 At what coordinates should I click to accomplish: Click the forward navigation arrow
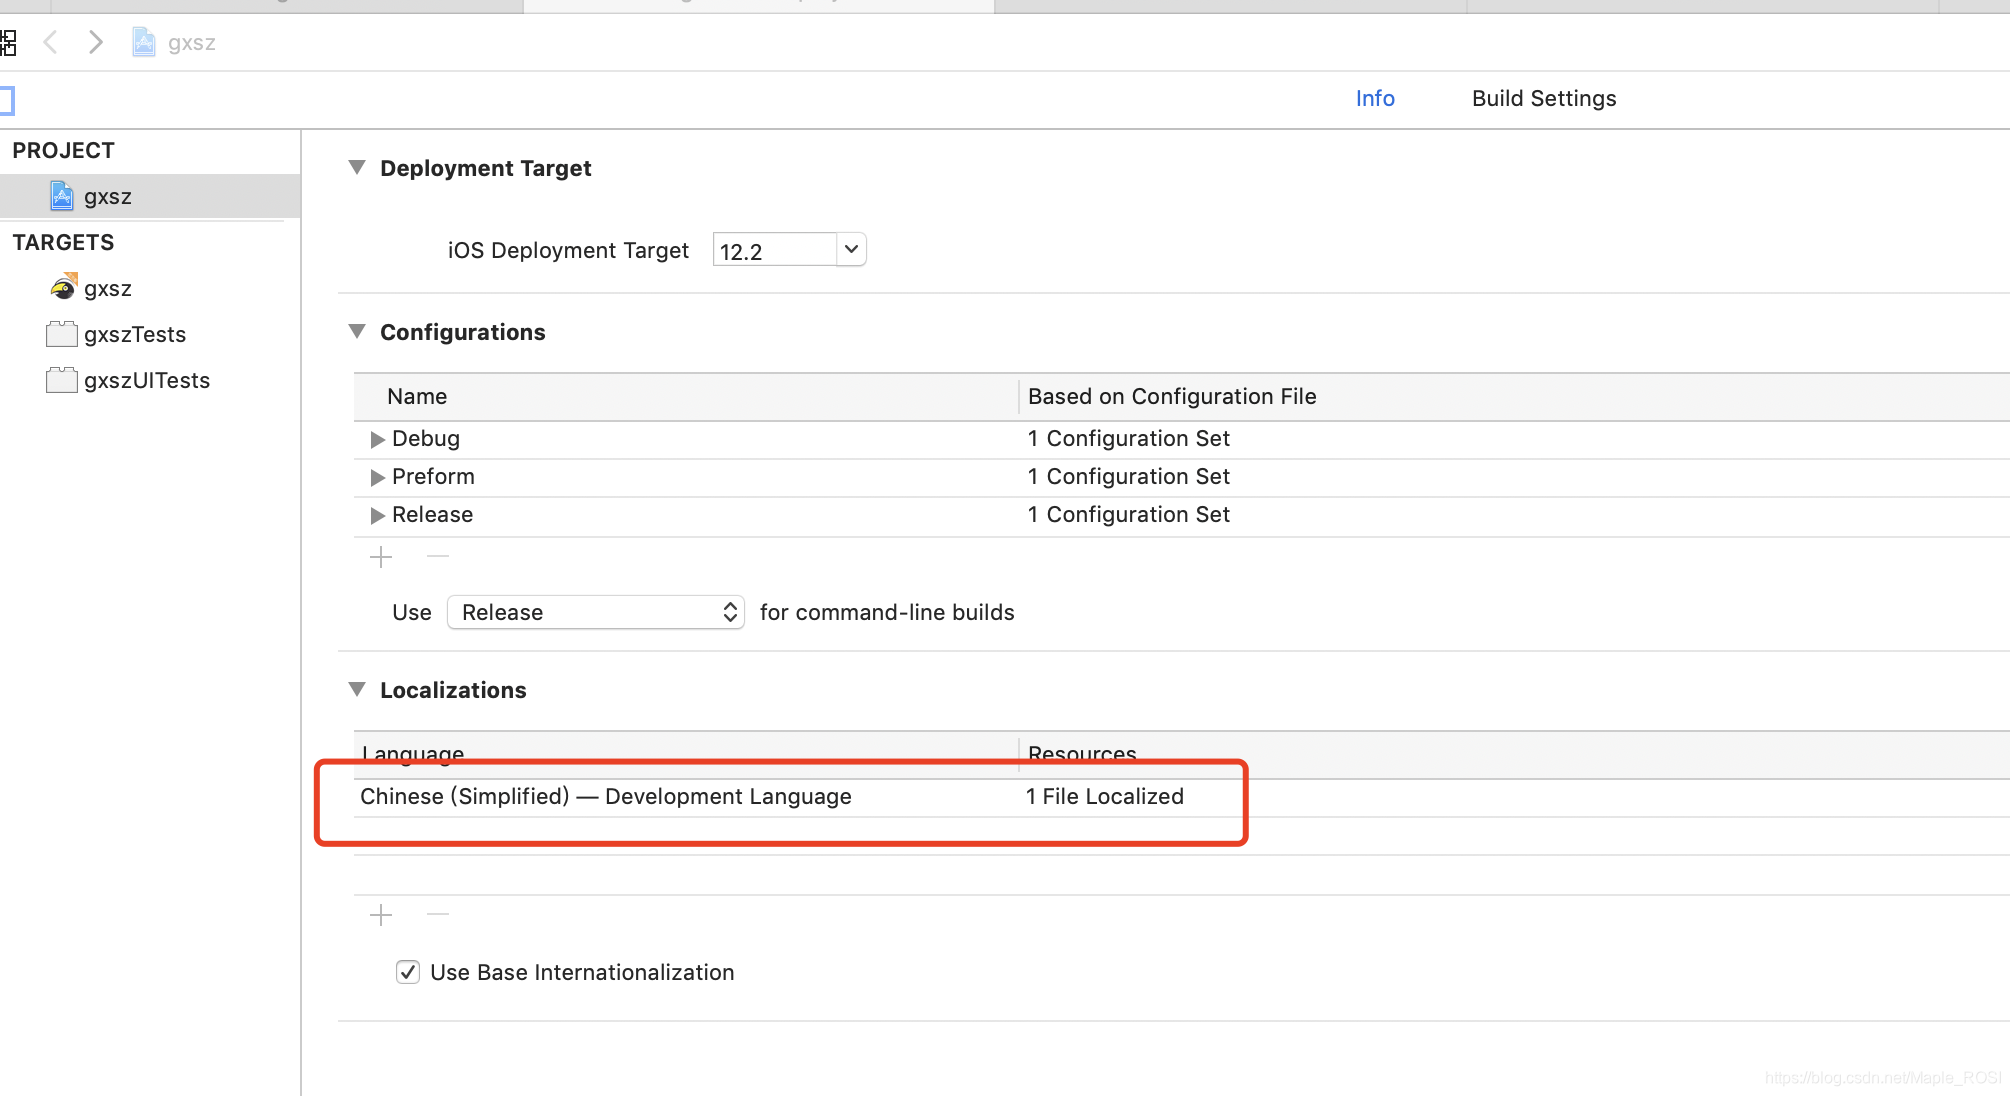95,42
